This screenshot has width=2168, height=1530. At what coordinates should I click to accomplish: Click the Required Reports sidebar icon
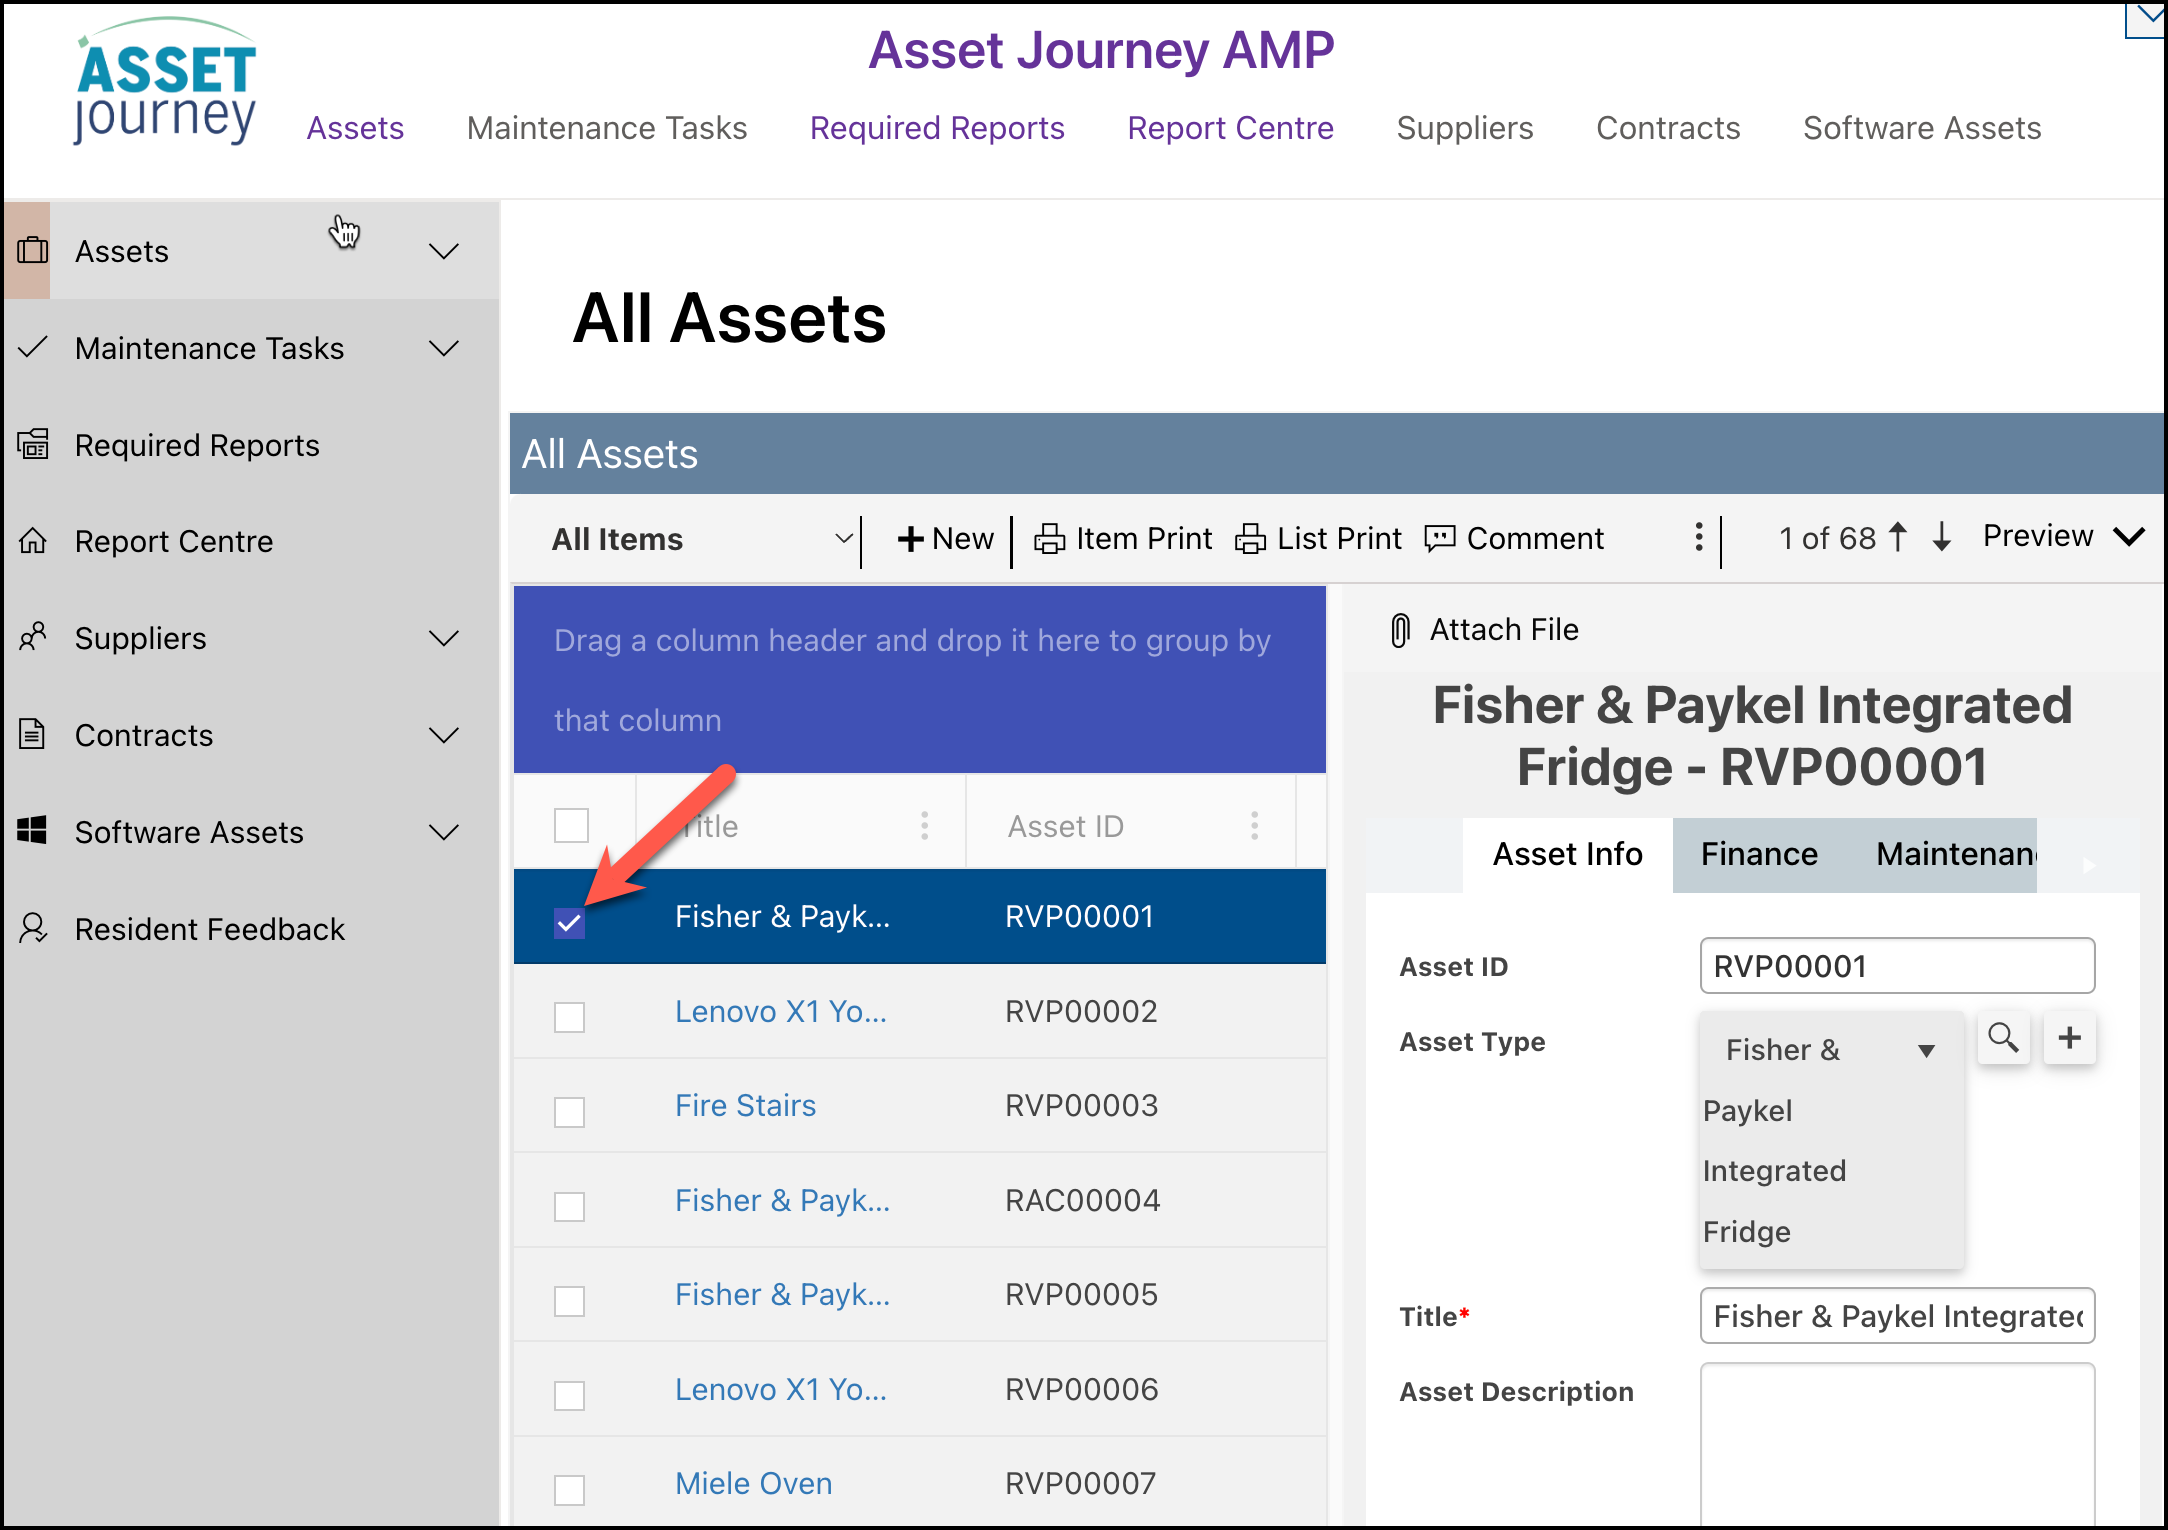tap(33, 444)
